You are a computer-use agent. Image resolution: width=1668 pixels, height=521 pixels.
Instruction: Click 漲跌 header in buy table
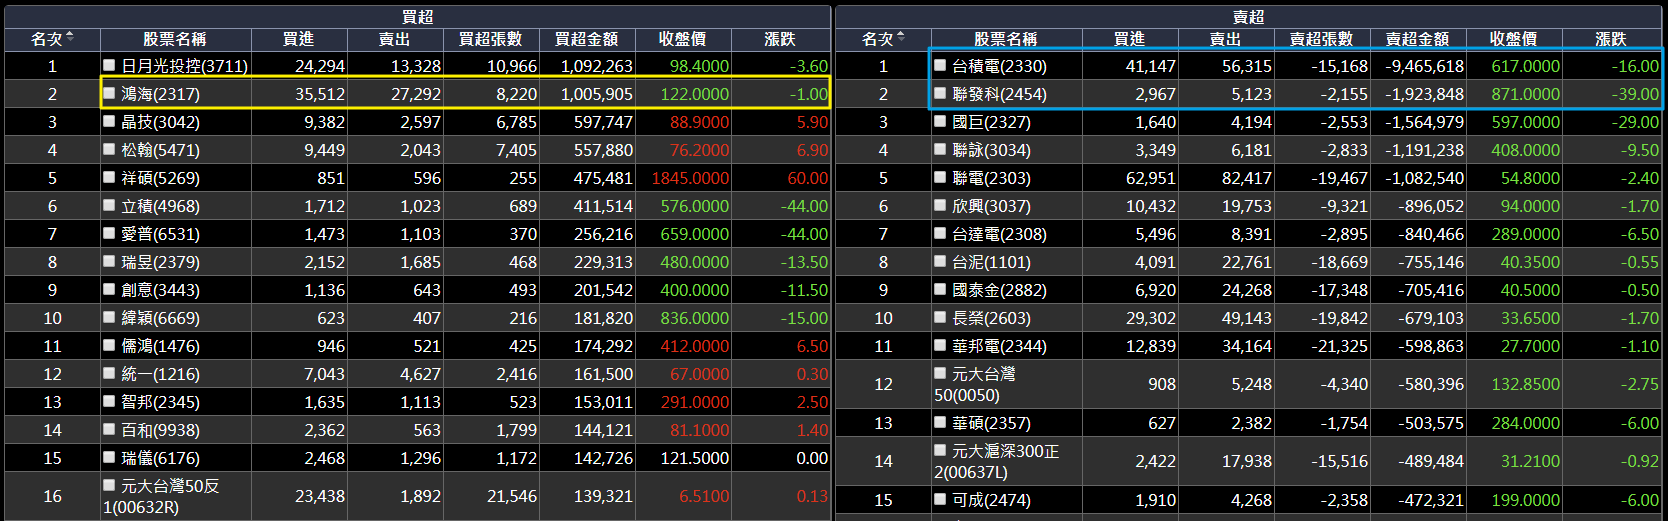point(780,39)
